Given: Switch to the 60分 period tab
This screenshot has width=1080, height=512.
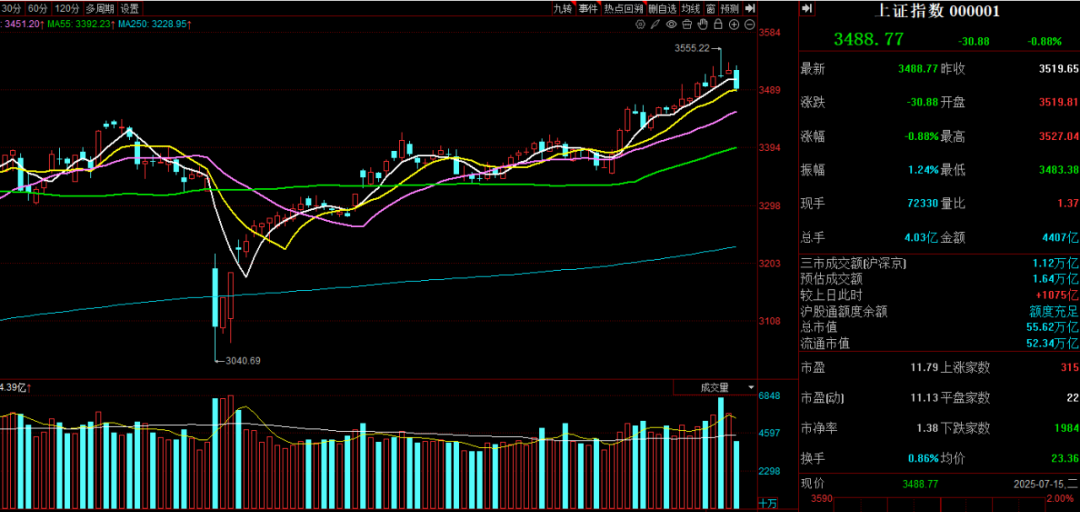Looking at the screenshot, I should tap(39, 8).
